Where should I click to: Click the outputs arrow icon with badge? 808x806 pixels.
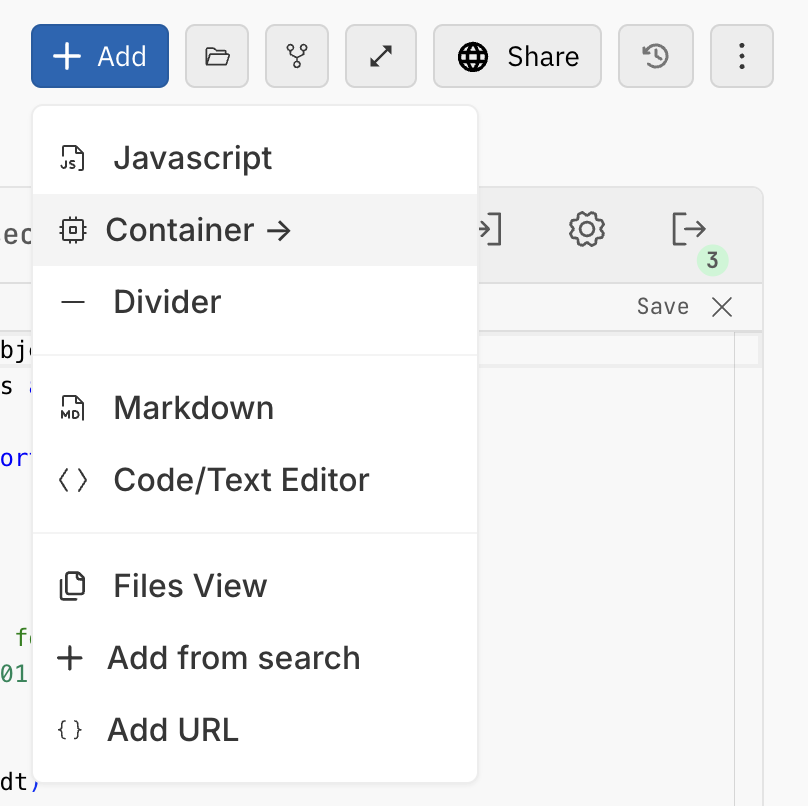click(689, 229)
